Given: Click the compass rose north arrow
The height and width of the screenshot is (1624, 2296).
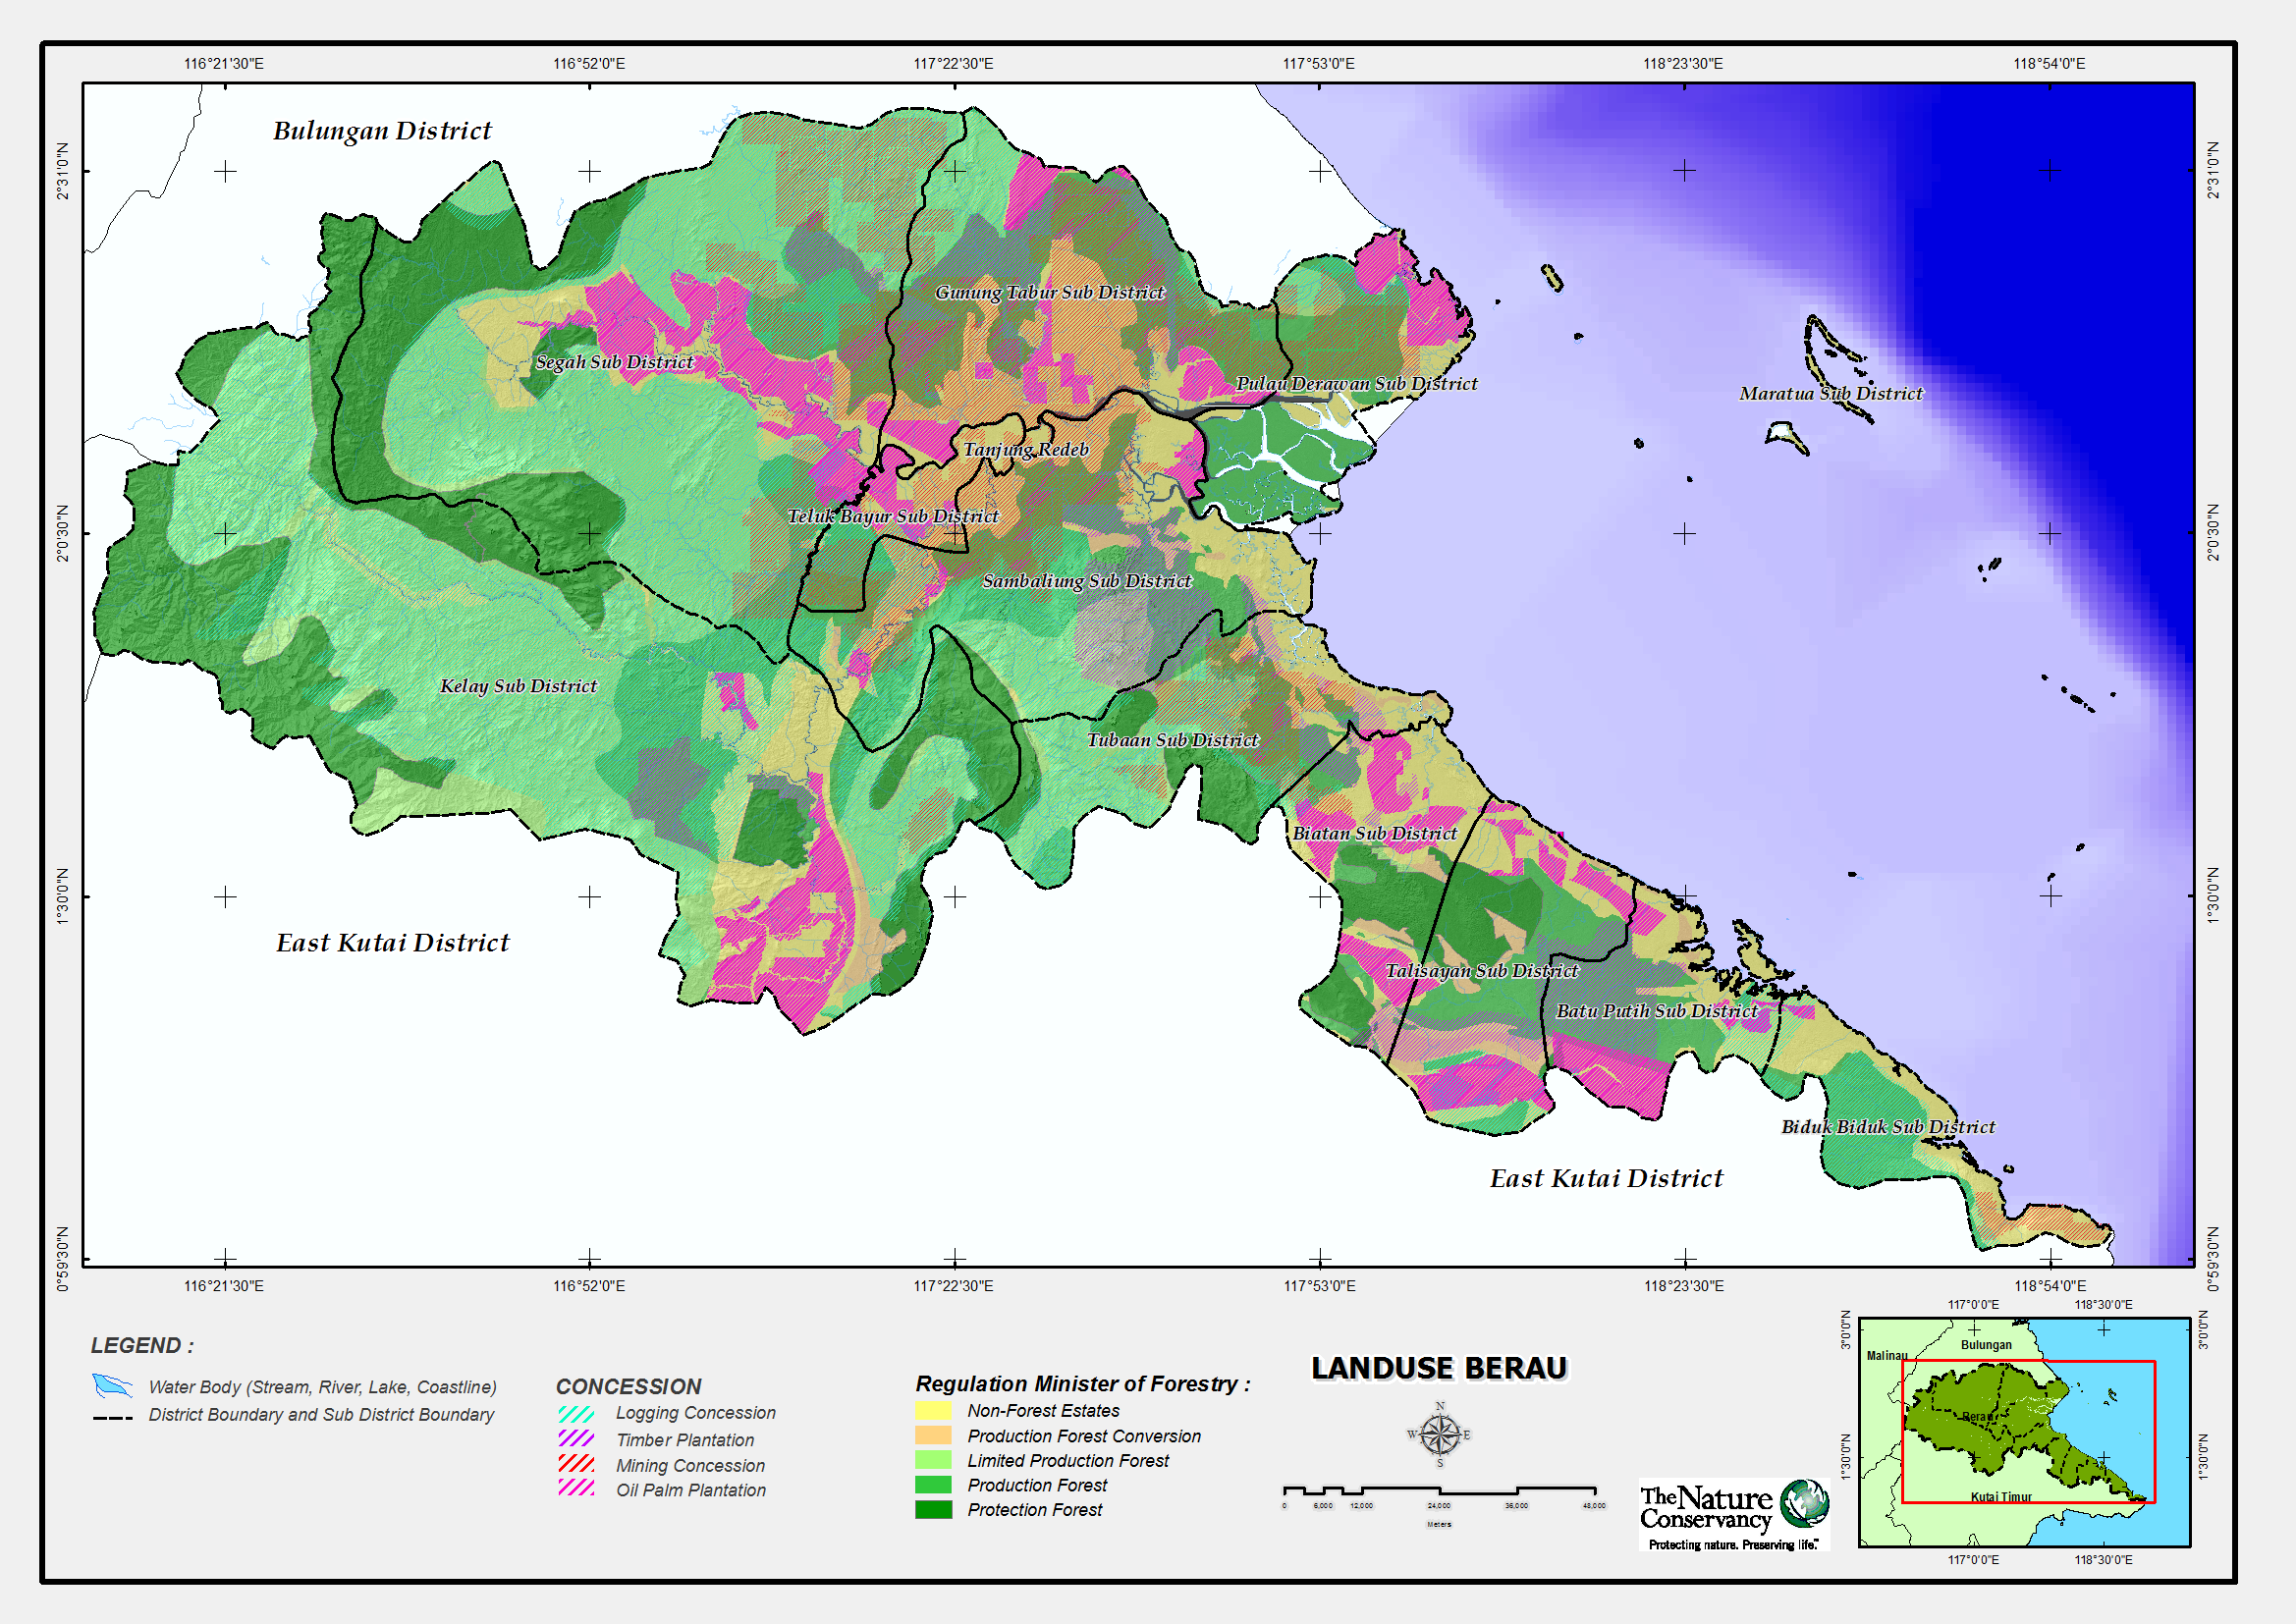Looking at the screenshot, I should 1439,1434.
